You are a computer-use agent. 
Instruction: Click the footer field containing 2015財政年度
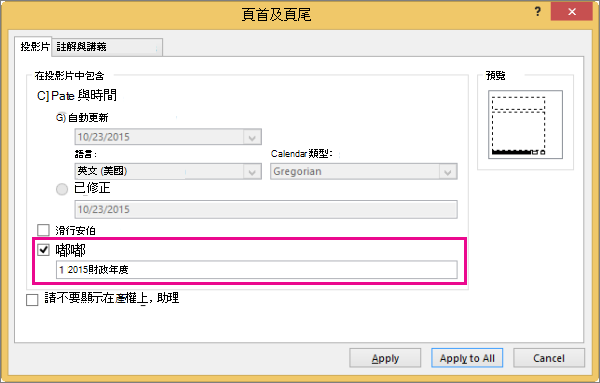tap(256, 270)
